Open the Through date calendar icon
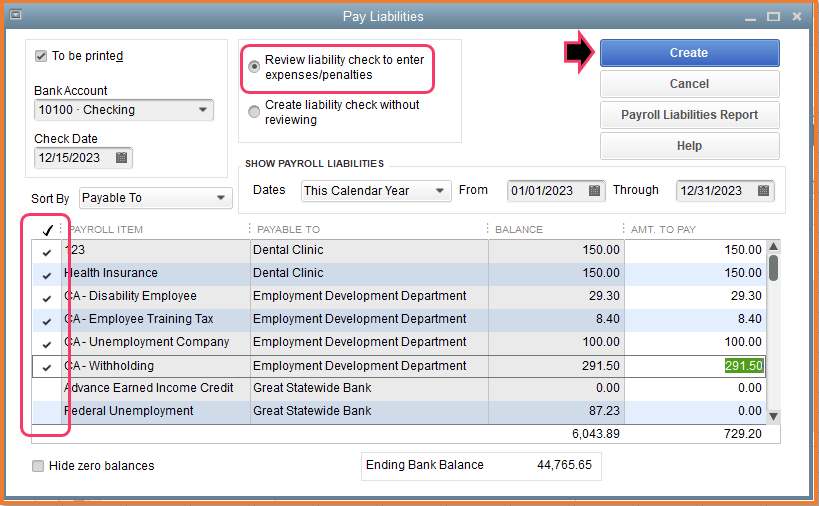 tap(763, 191)
